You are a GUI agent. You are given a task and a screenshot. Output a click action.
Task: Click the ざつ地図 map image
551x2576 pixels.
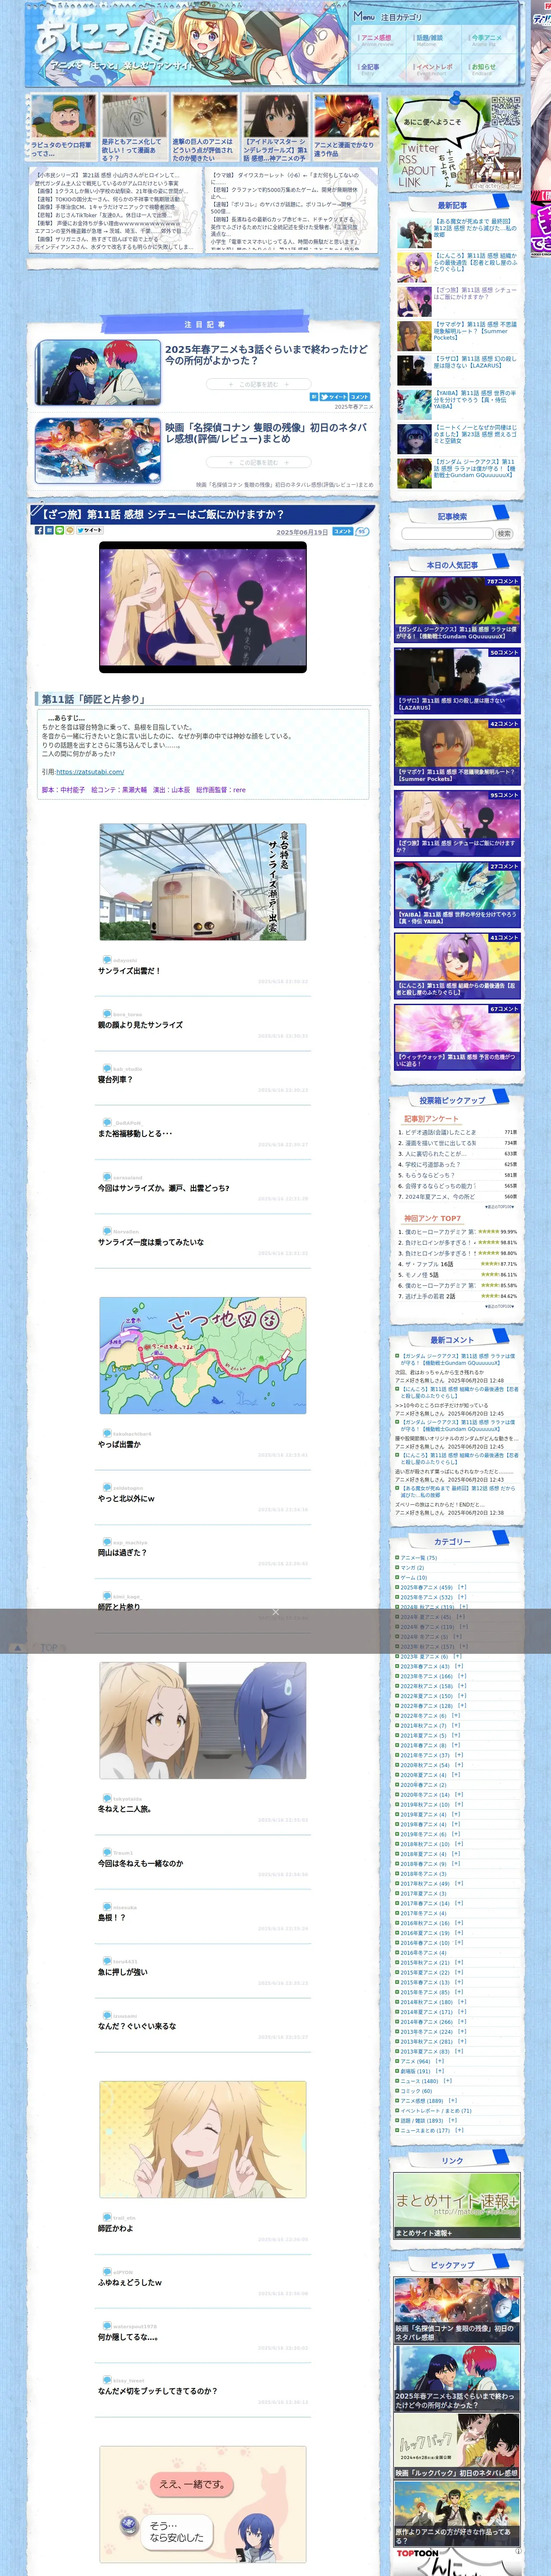[x=203, y=1356]
